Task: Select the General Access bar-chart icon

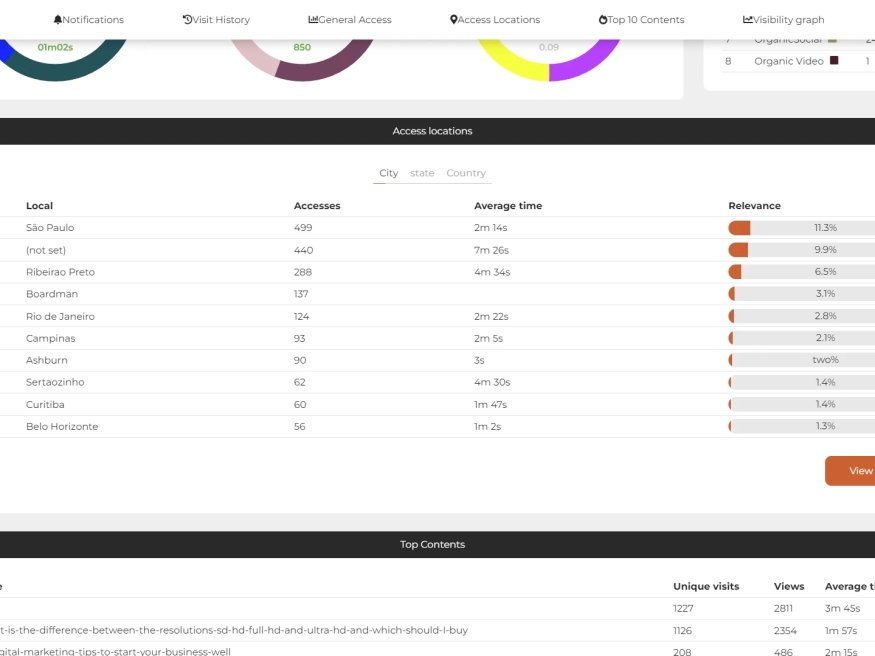Action: [313, 18]
